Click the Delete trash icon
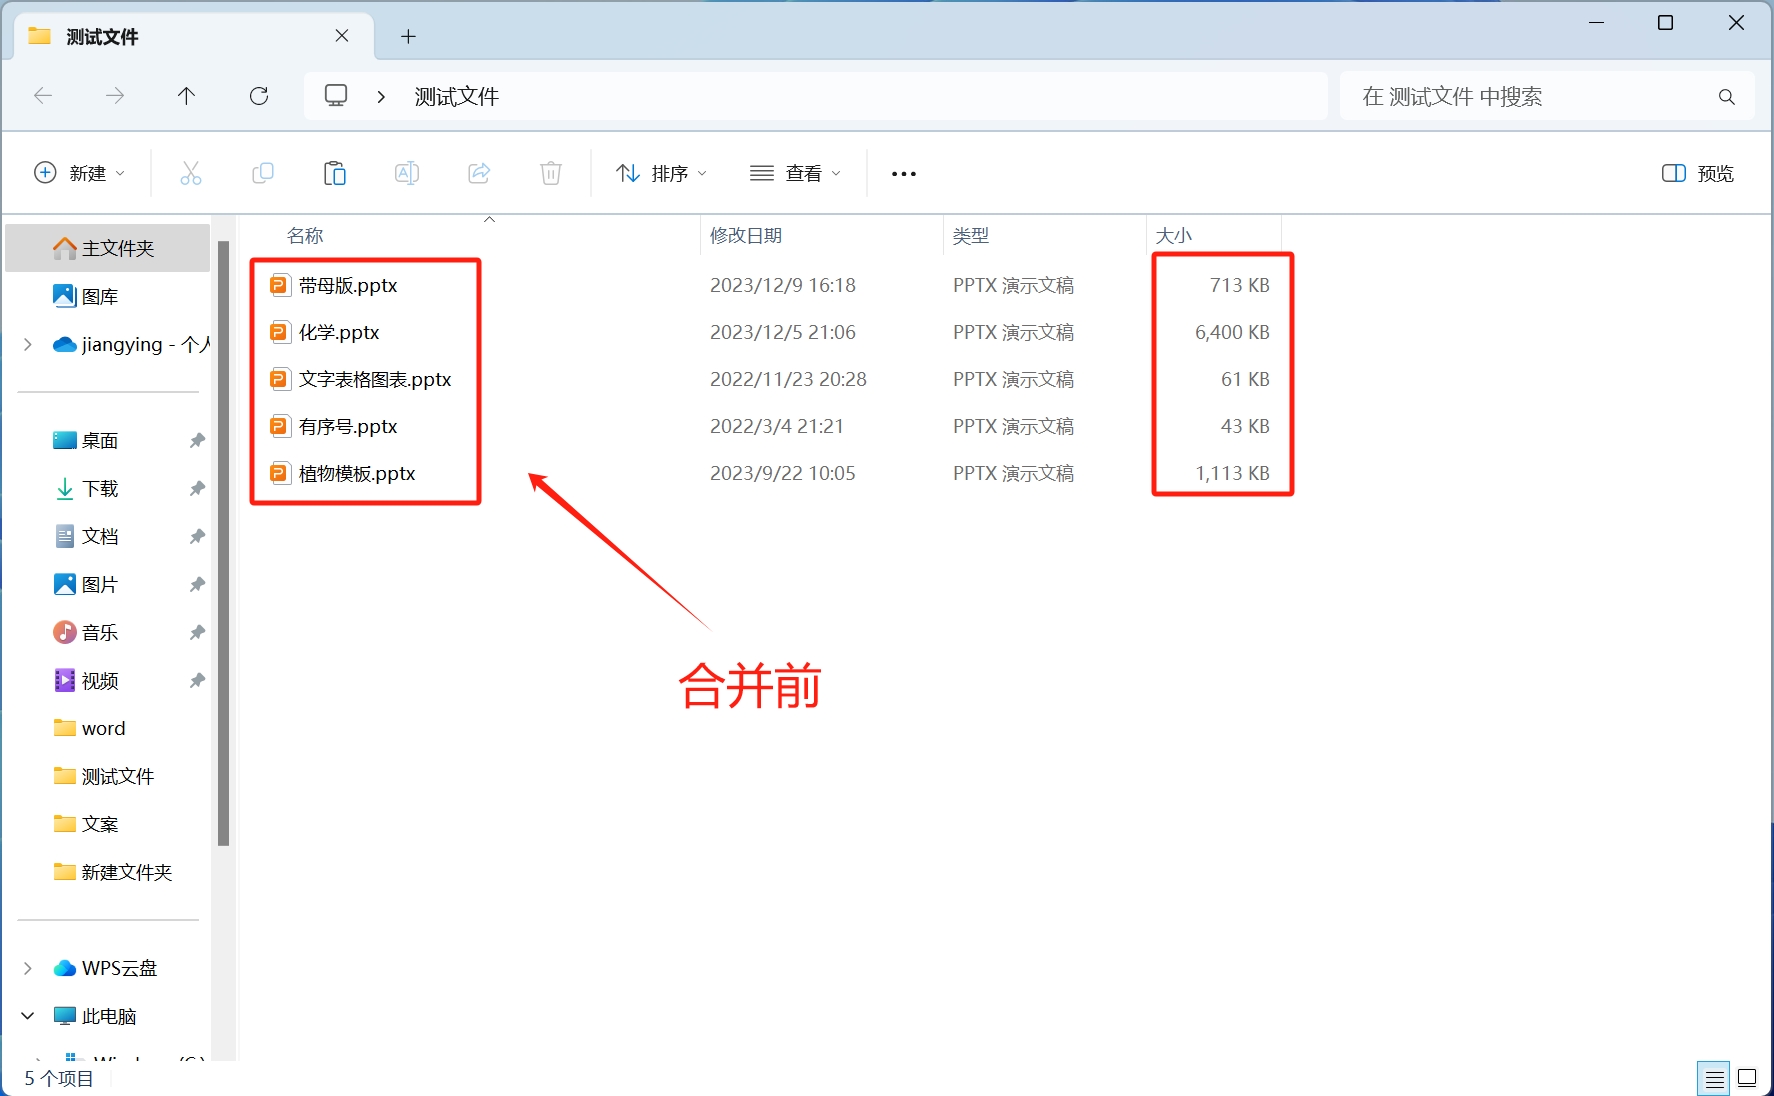Screen dimensions: 1774x1096 pyautogui.click(x=550, y=173)
